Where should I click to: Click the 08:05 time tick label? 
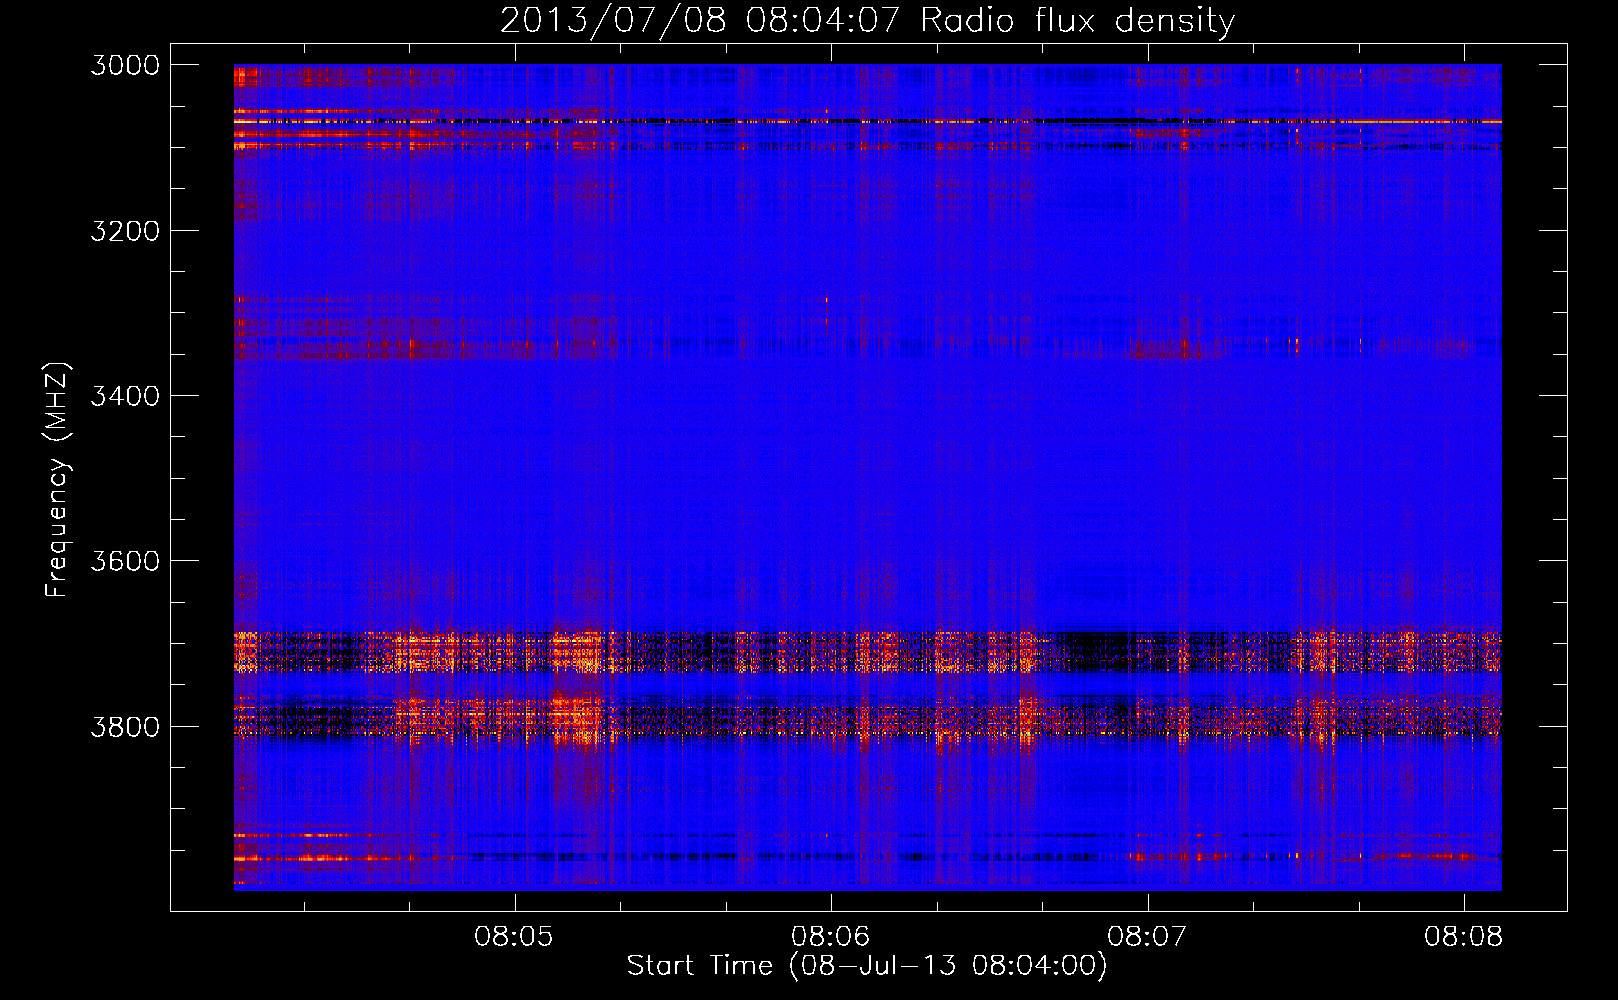pyautogui.click(x=514, y=937)
